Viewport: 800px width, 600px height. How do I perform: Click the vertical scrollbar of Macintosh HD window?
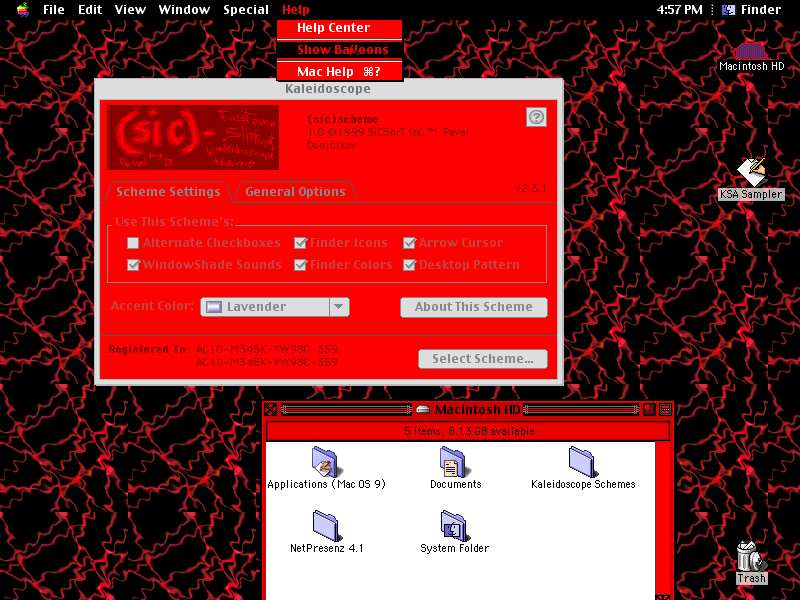(662, 518)
